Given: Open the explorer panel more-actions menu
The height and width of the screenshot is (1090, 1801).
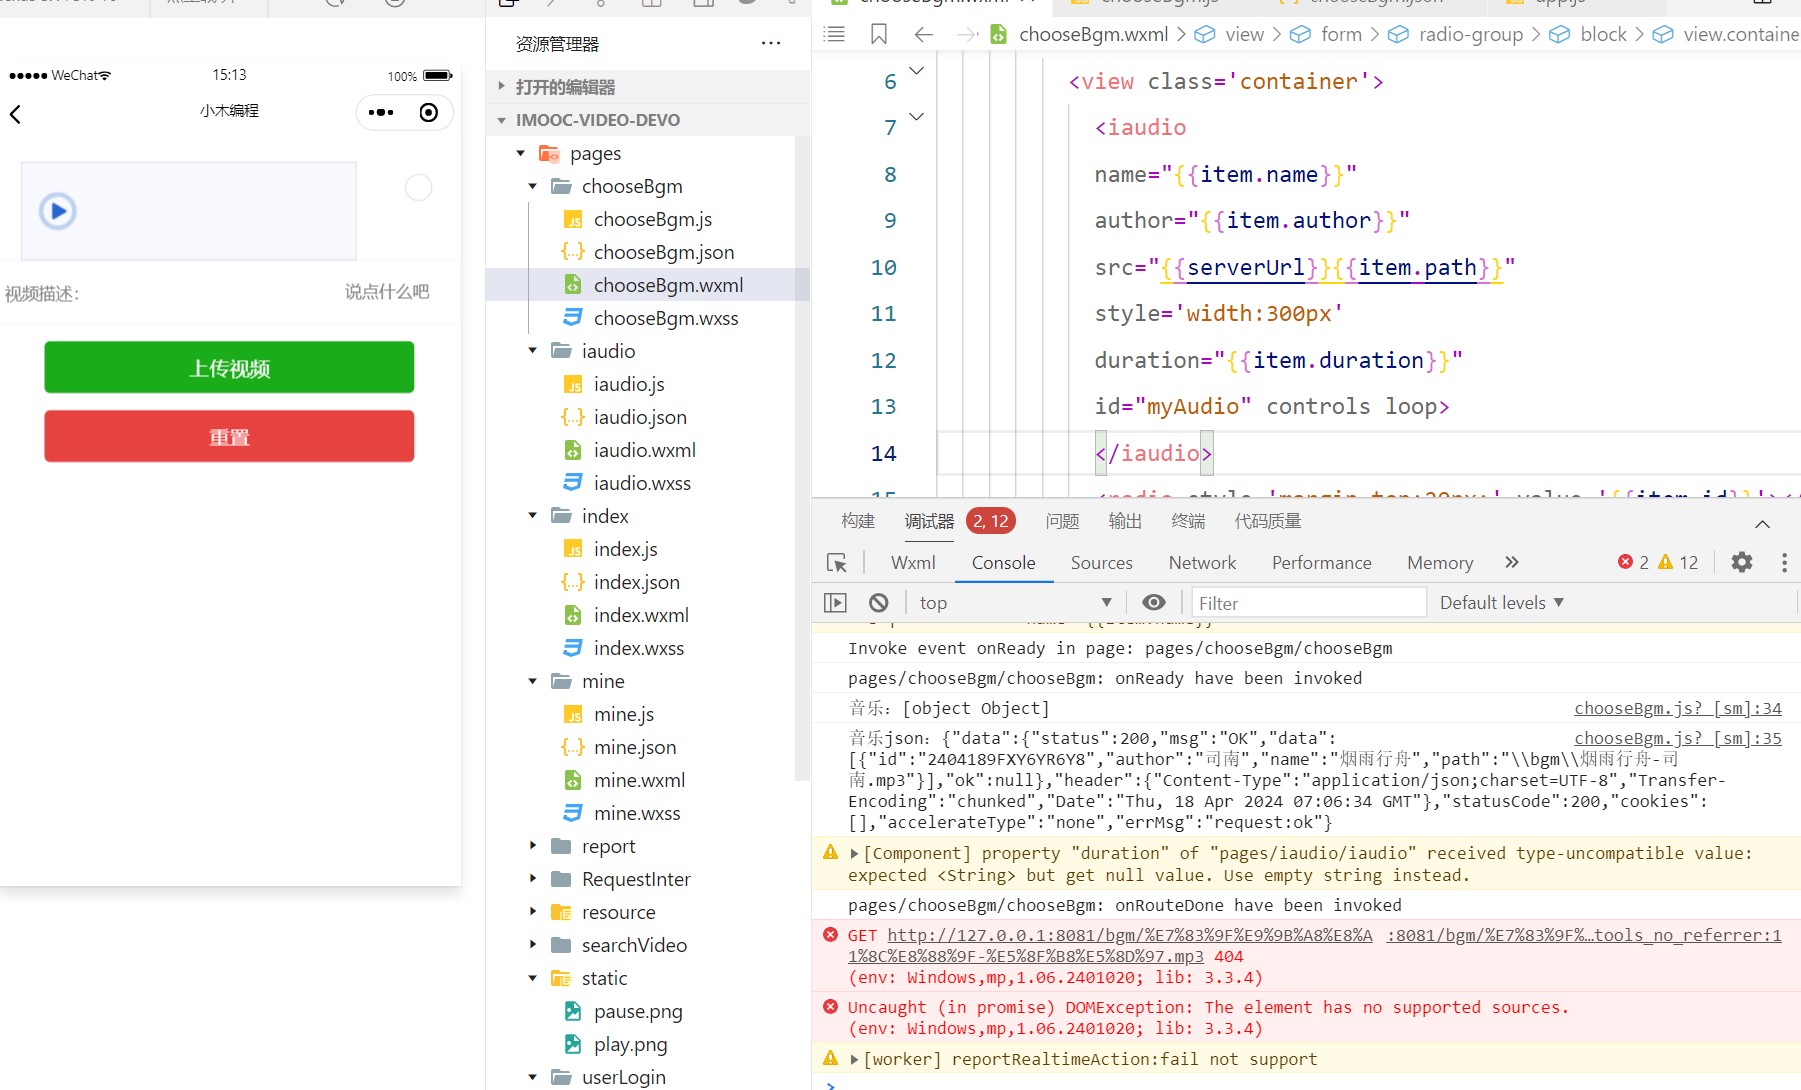Looking at the screenshot, I should pos(770,43).
